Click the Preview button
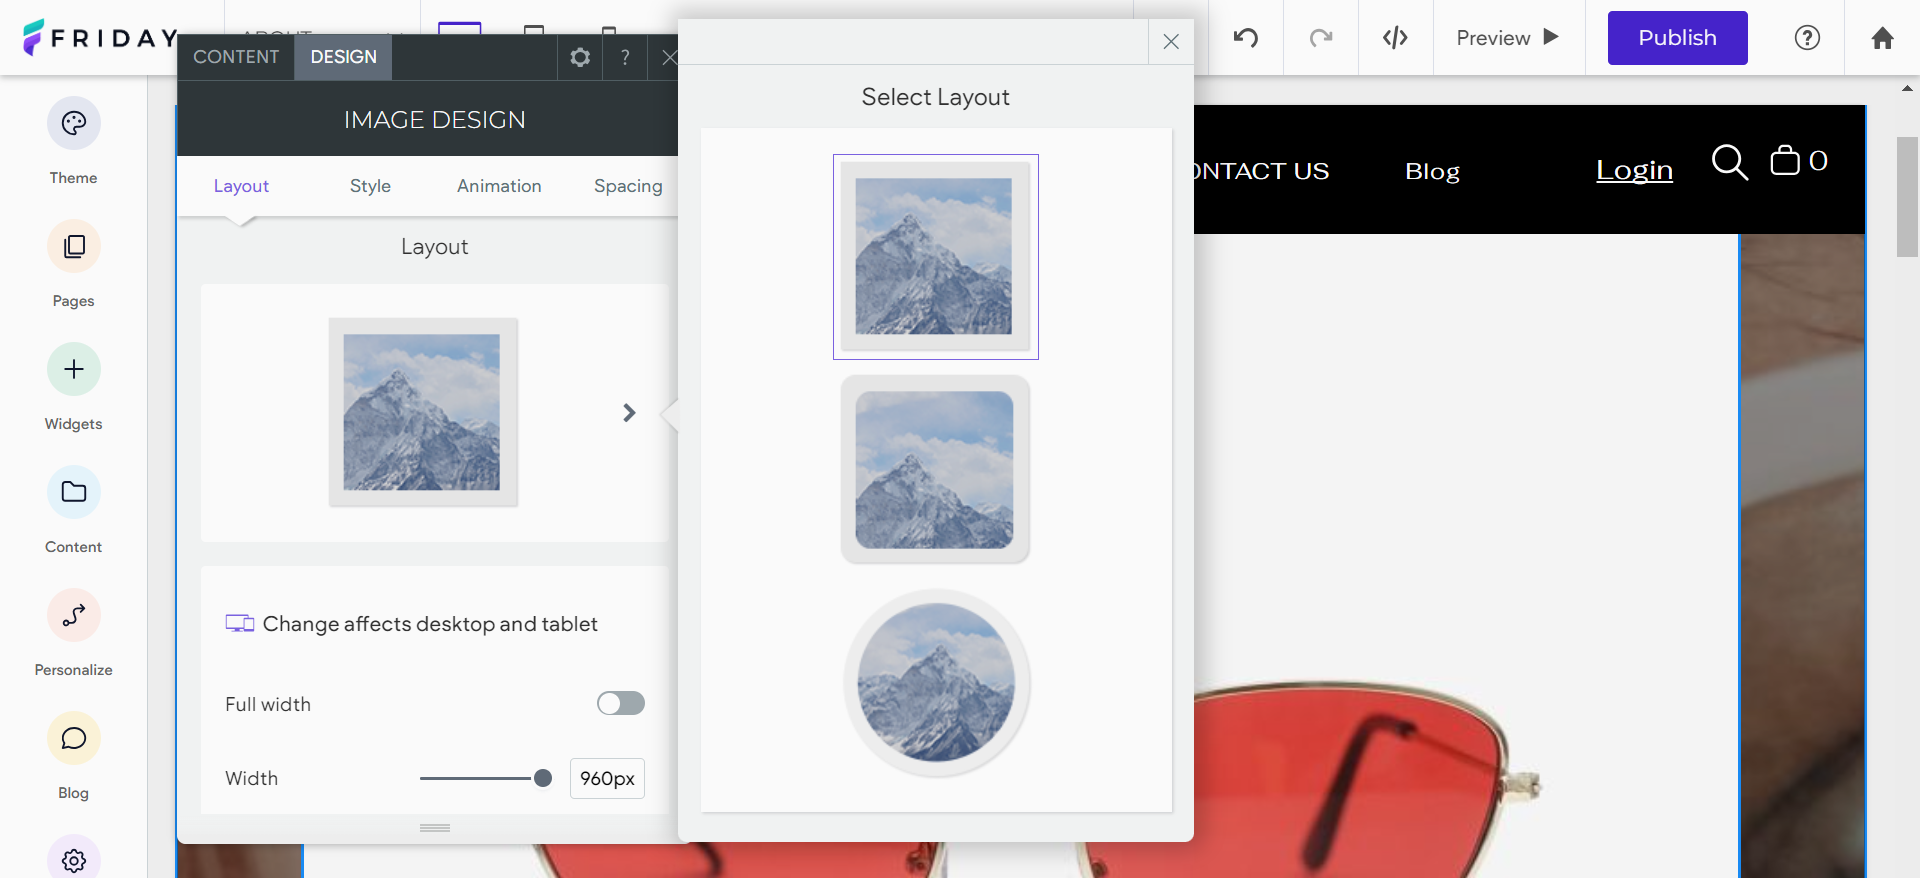This screenshot has height=878, width=1920. (1507, 38)
